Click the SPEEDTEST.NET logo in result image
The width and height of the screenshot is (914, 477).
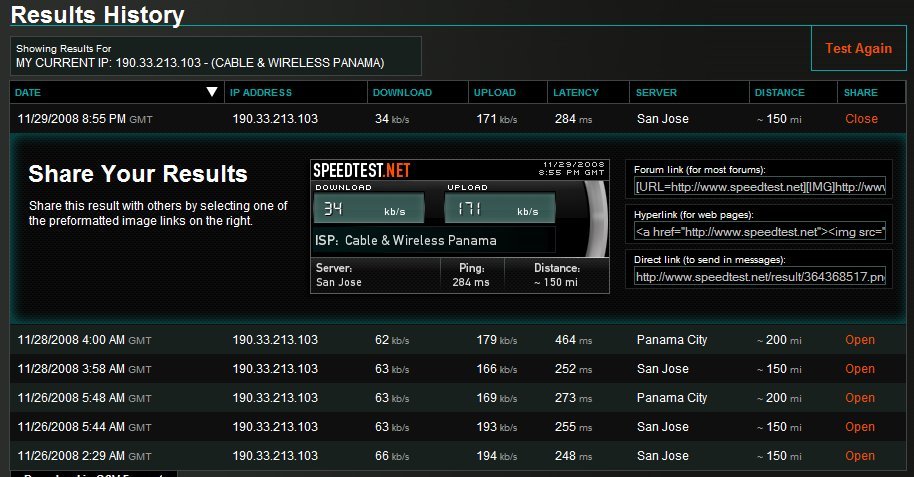(x=361, y=170)
